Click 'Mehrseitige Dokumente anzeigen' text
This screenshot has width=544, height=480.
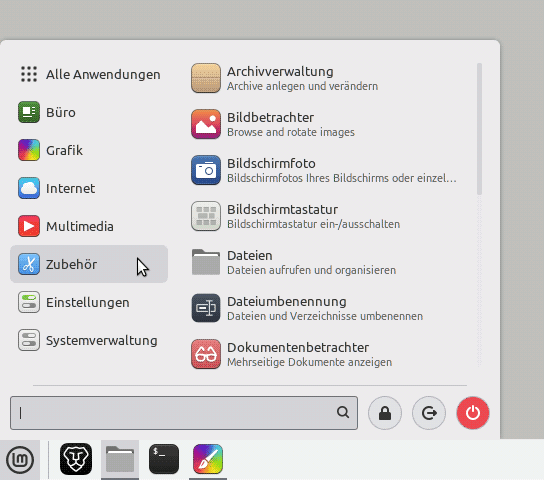309,362
